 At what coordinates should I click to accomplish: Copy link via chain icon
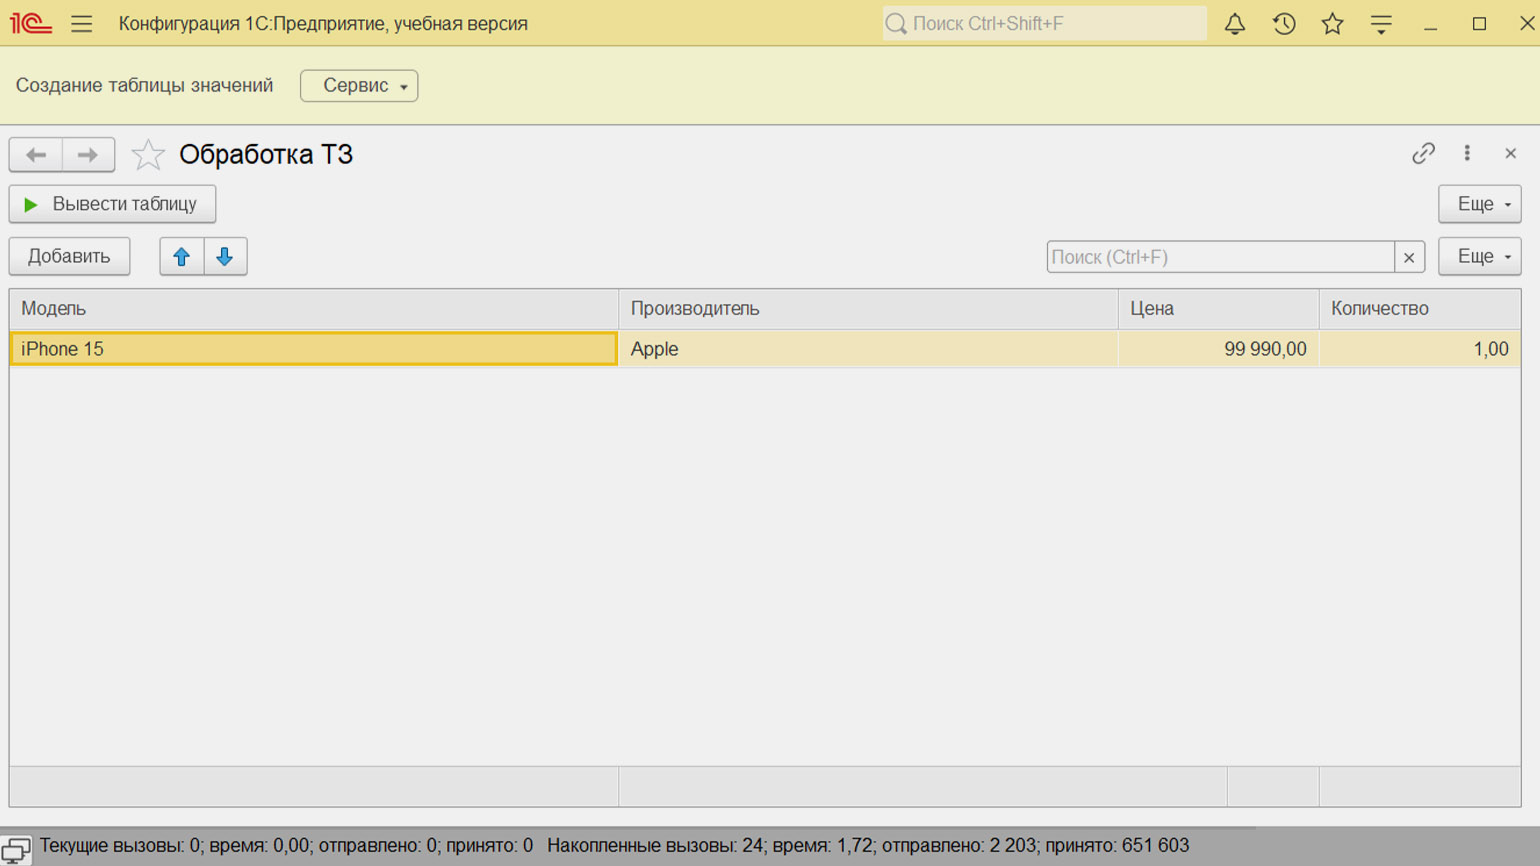[1423, 153]
